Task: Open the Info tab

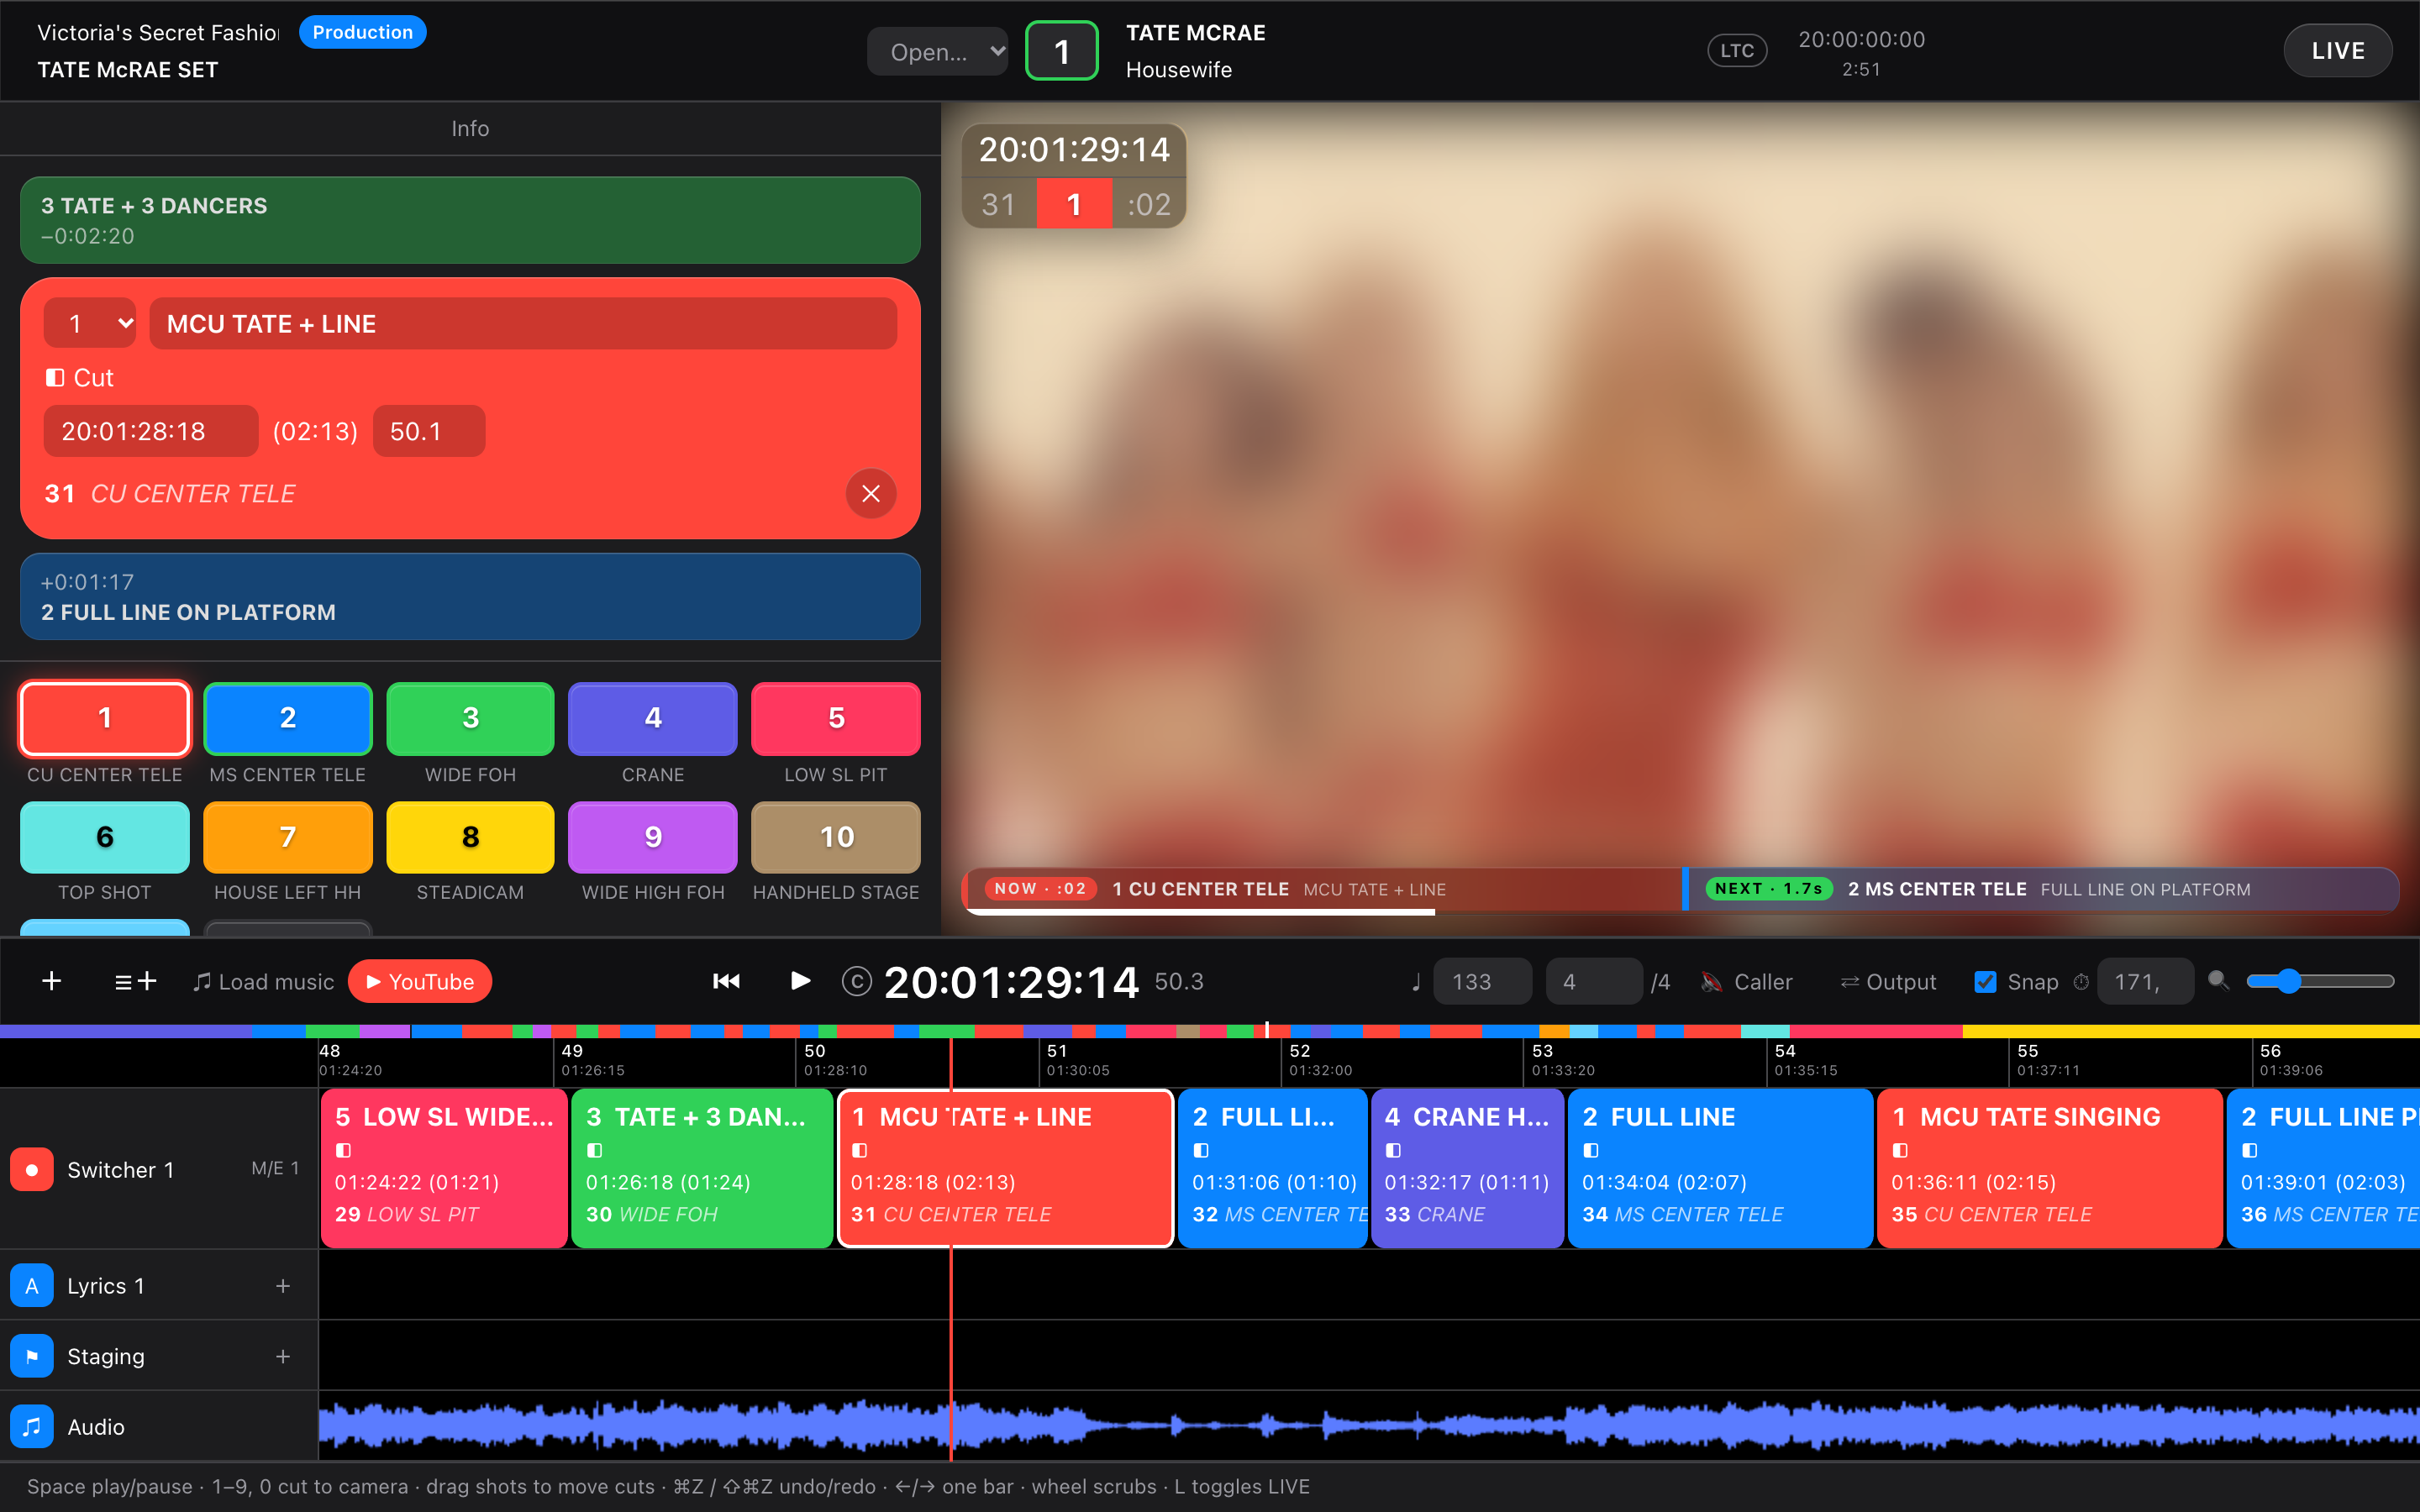Action: click(470, 128)
